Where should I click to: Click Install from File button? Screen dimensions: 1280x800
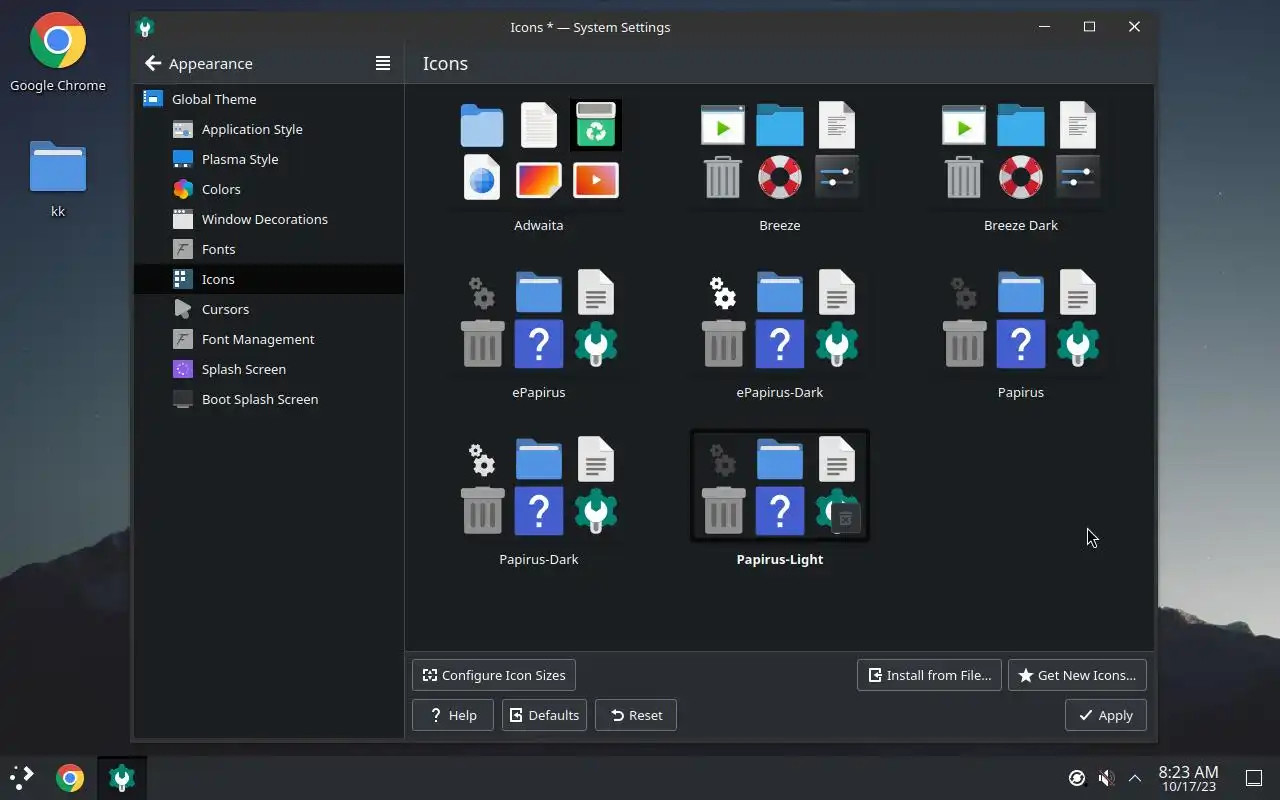[x=929, y=675]
